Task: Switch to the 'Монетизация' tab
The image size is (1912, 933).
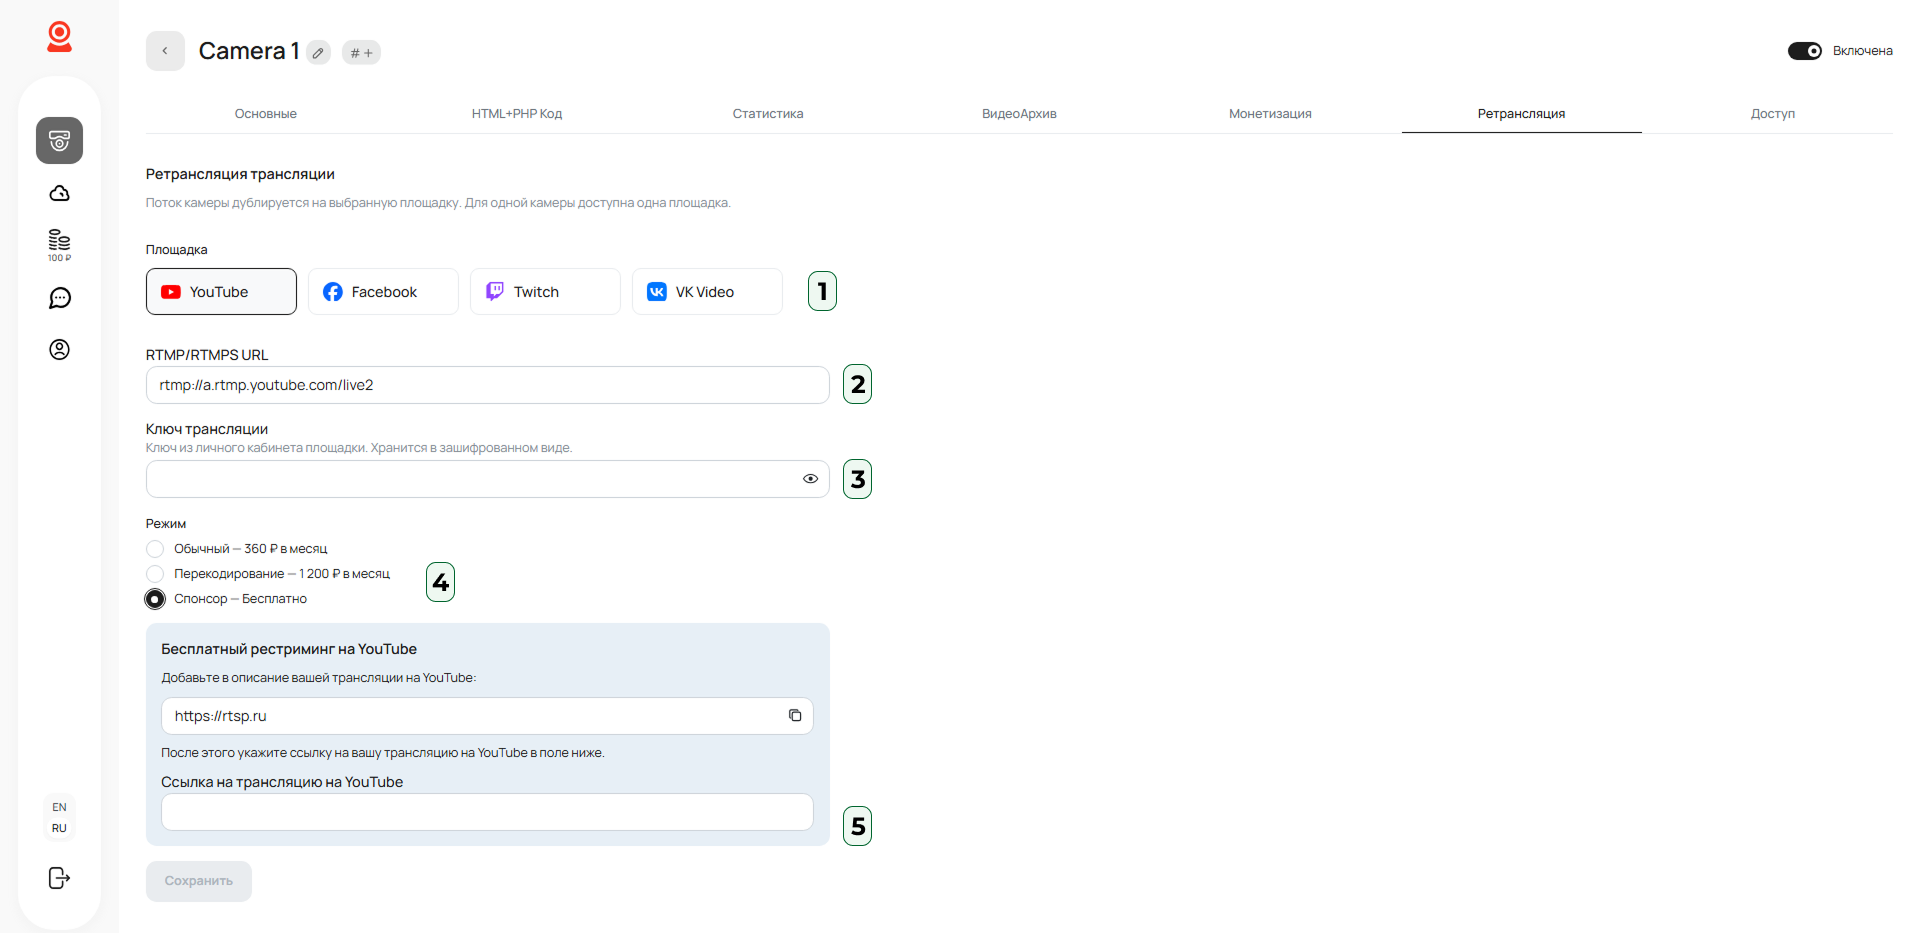Action: pyautogui.click(x=1270, y=114)
